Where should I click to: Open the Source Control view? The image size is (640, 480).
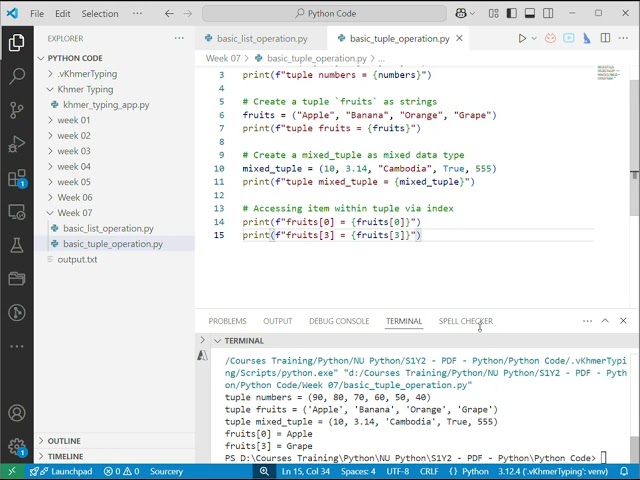(x=17, y=110)
